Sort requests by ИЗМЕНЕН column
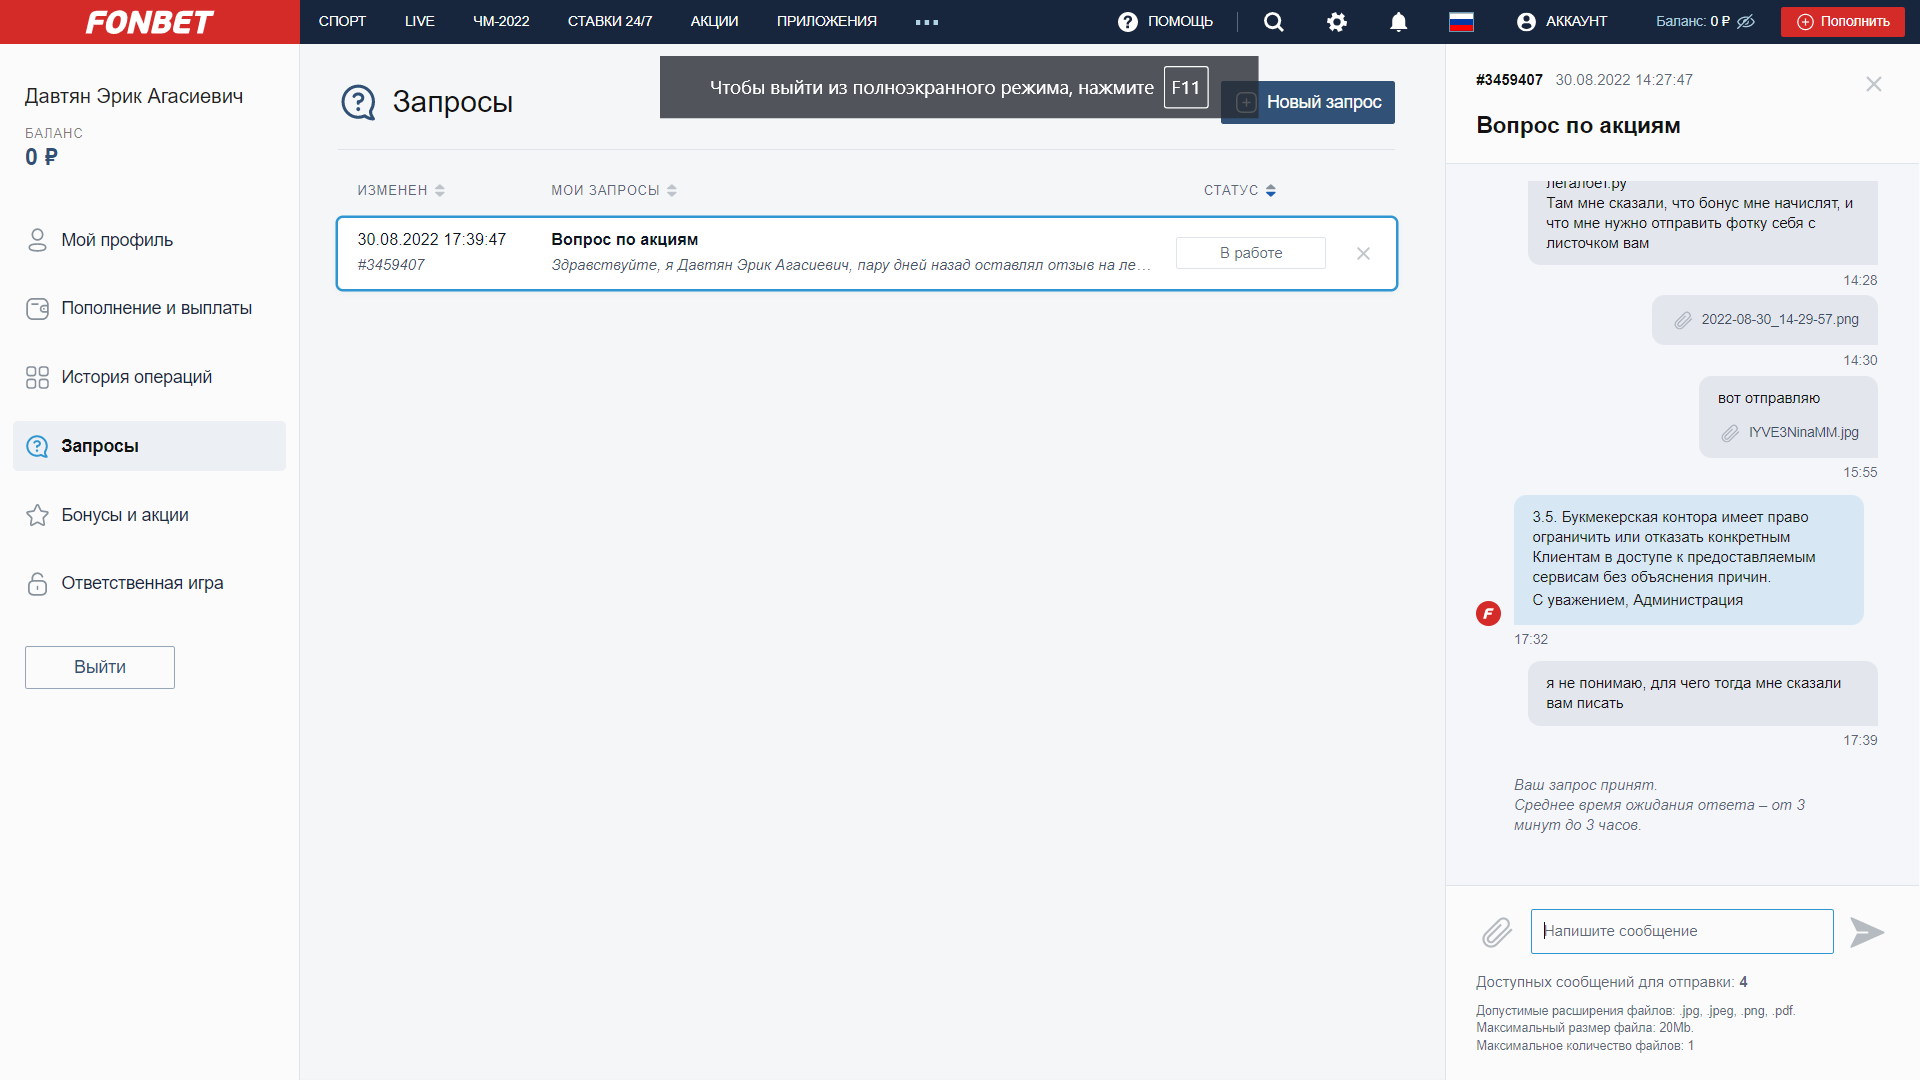Viewport: 1920px width, 1080px height. [x=401, y=190]
